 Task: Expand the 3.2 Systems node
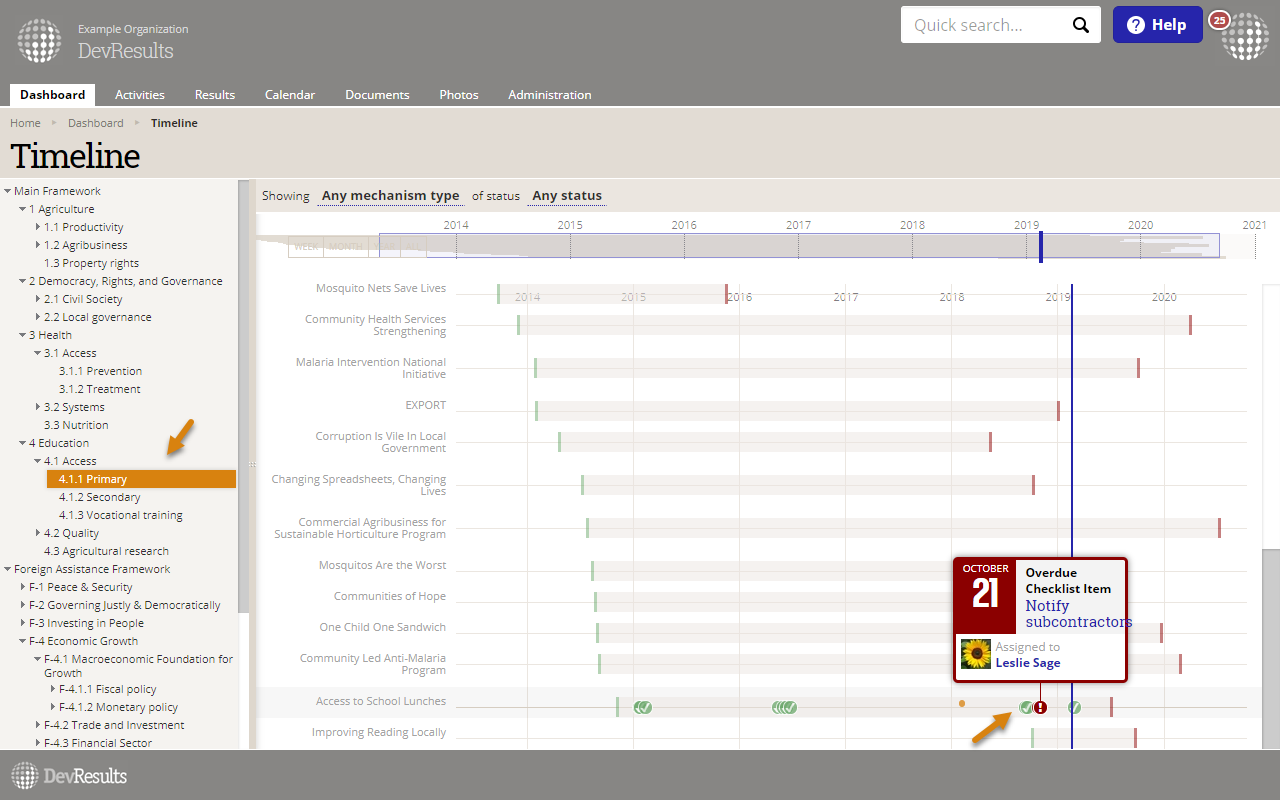click(38, 407)
